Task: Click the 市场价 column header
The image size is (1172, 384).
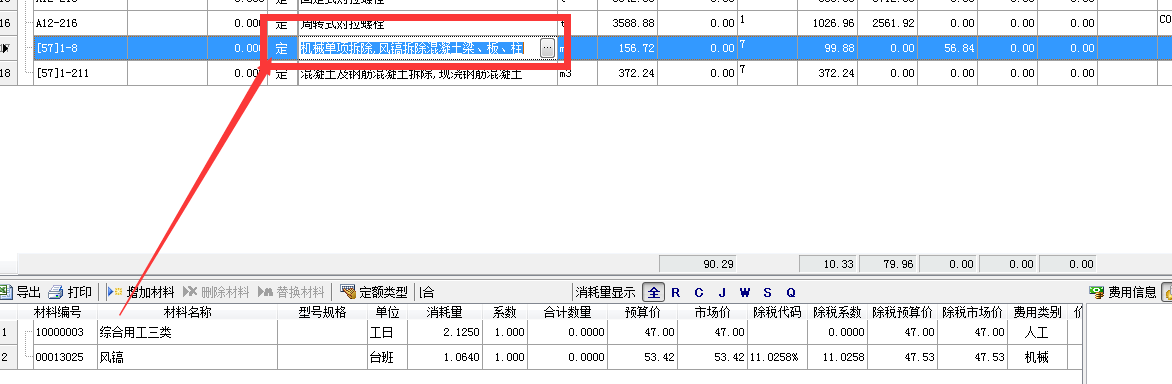Action: [x=713, y=312]
